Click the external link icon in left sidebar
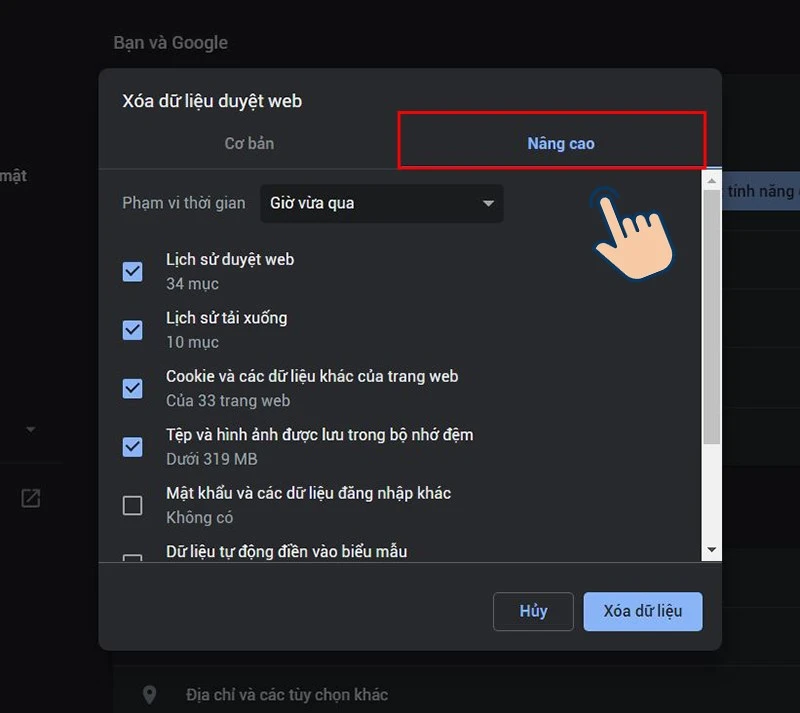This screenshot has height=713, width=800. tap(31, 498)
